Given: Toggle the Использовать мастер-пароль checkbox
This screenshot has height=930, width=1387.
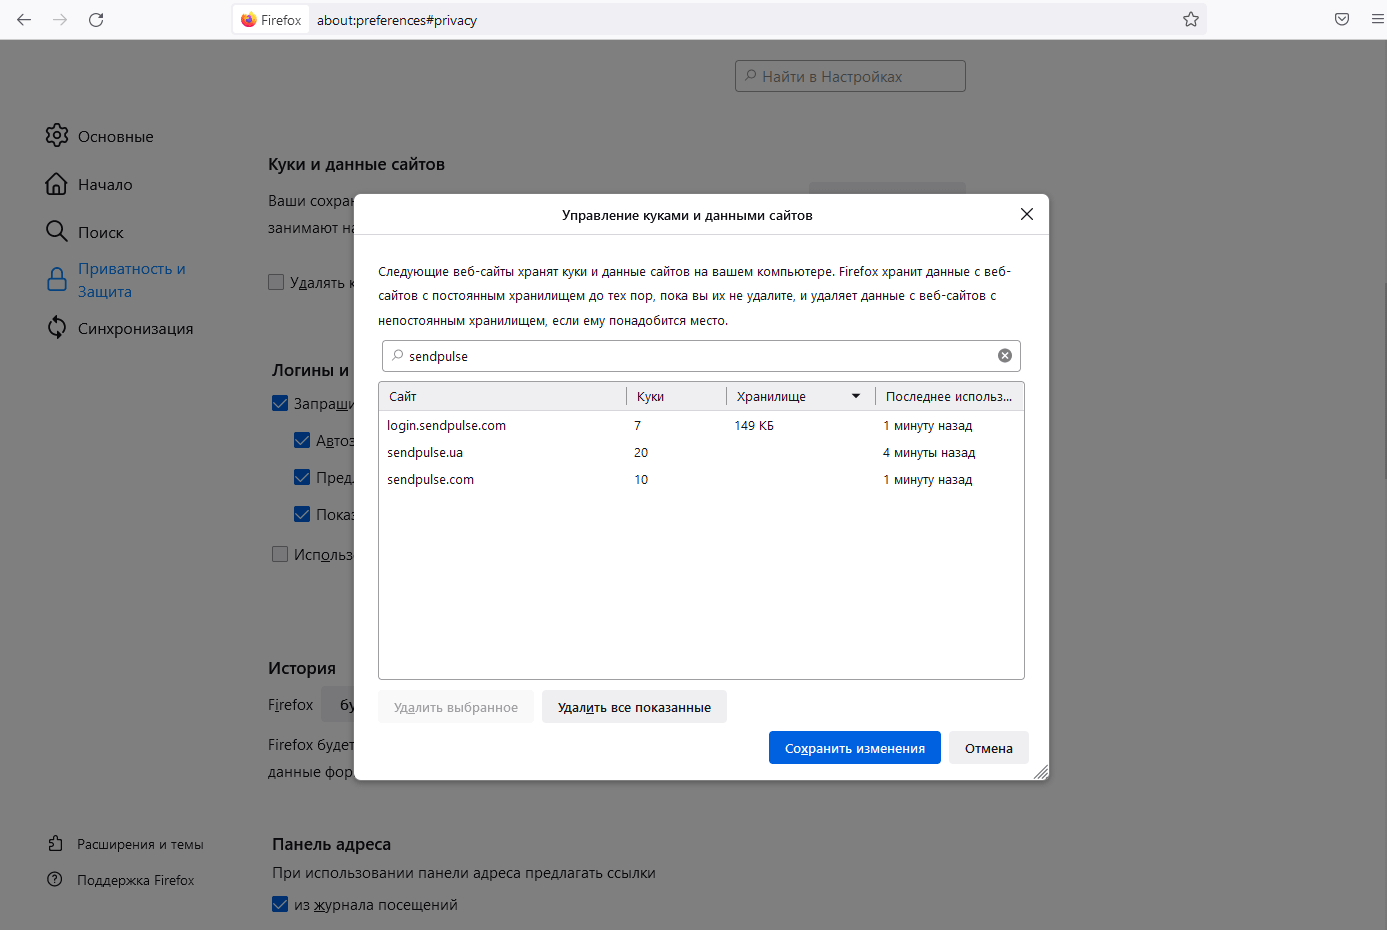Looking at the screenshot, I should [280, 554].
